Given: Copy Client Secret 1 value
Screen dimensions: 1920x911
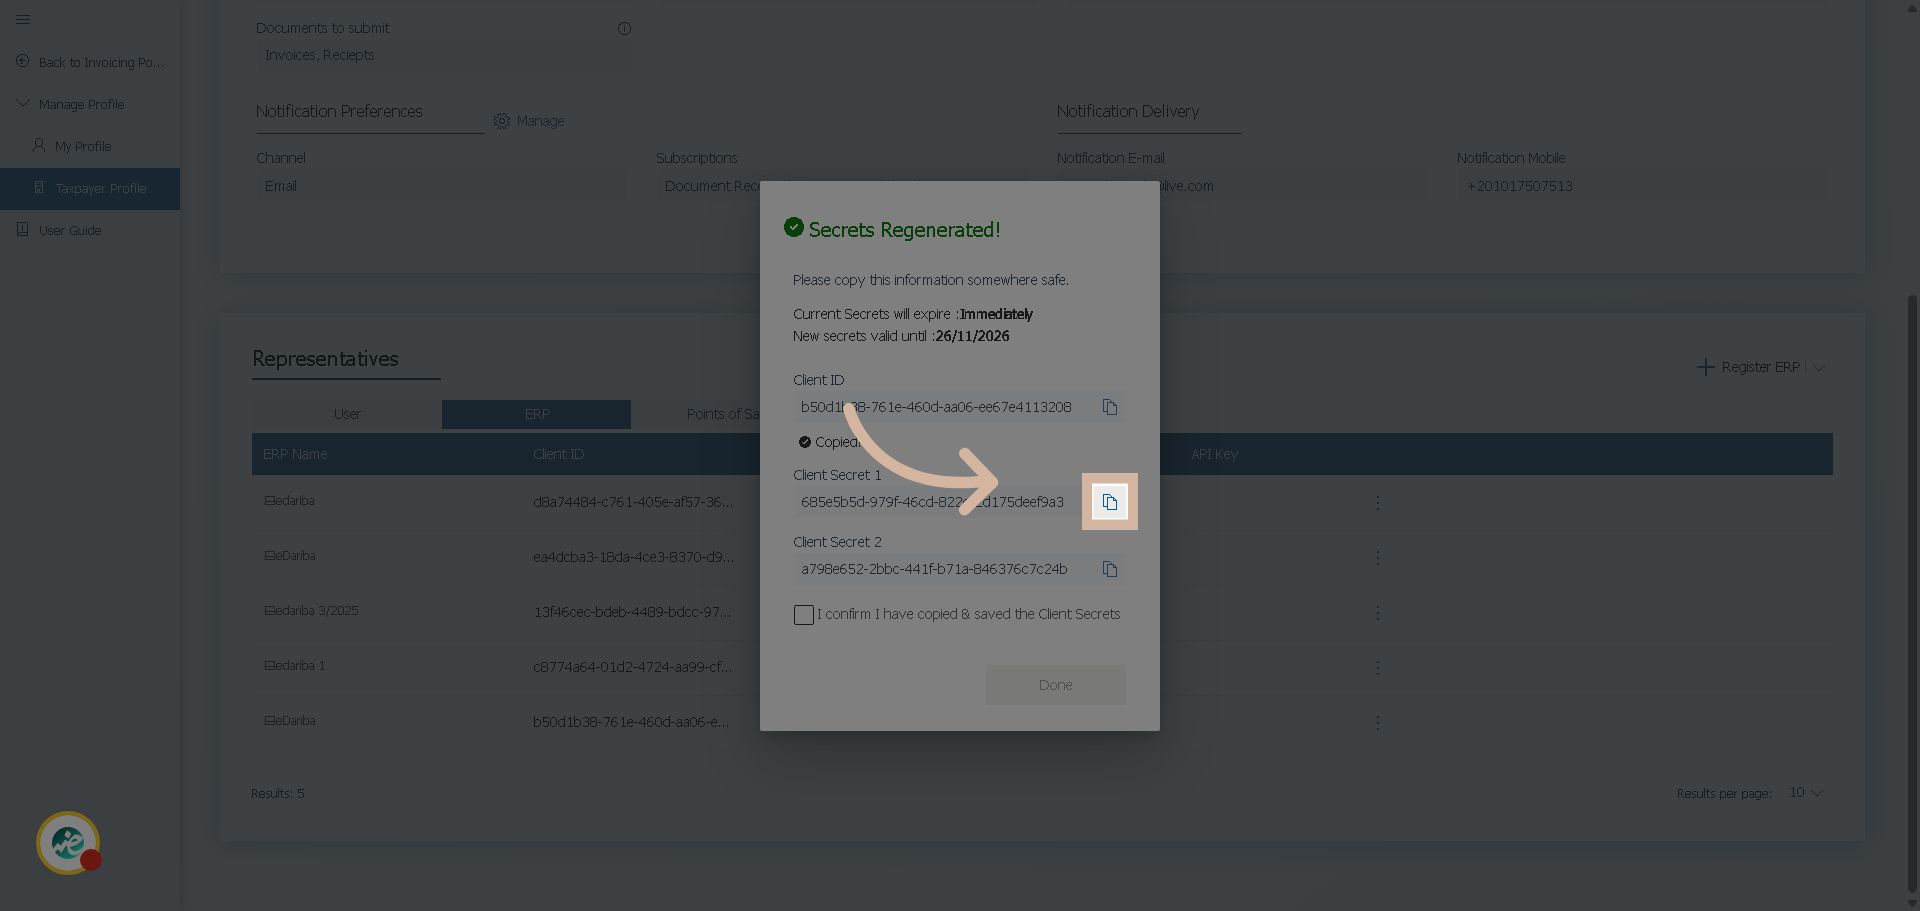Looking at the screenshot, I should tap(1110, 502).
